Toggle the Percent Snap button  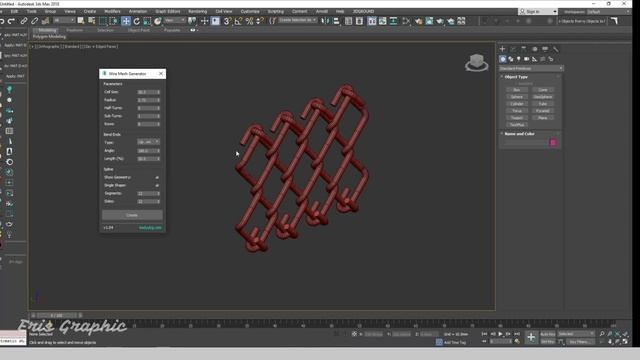coord(249,21)
